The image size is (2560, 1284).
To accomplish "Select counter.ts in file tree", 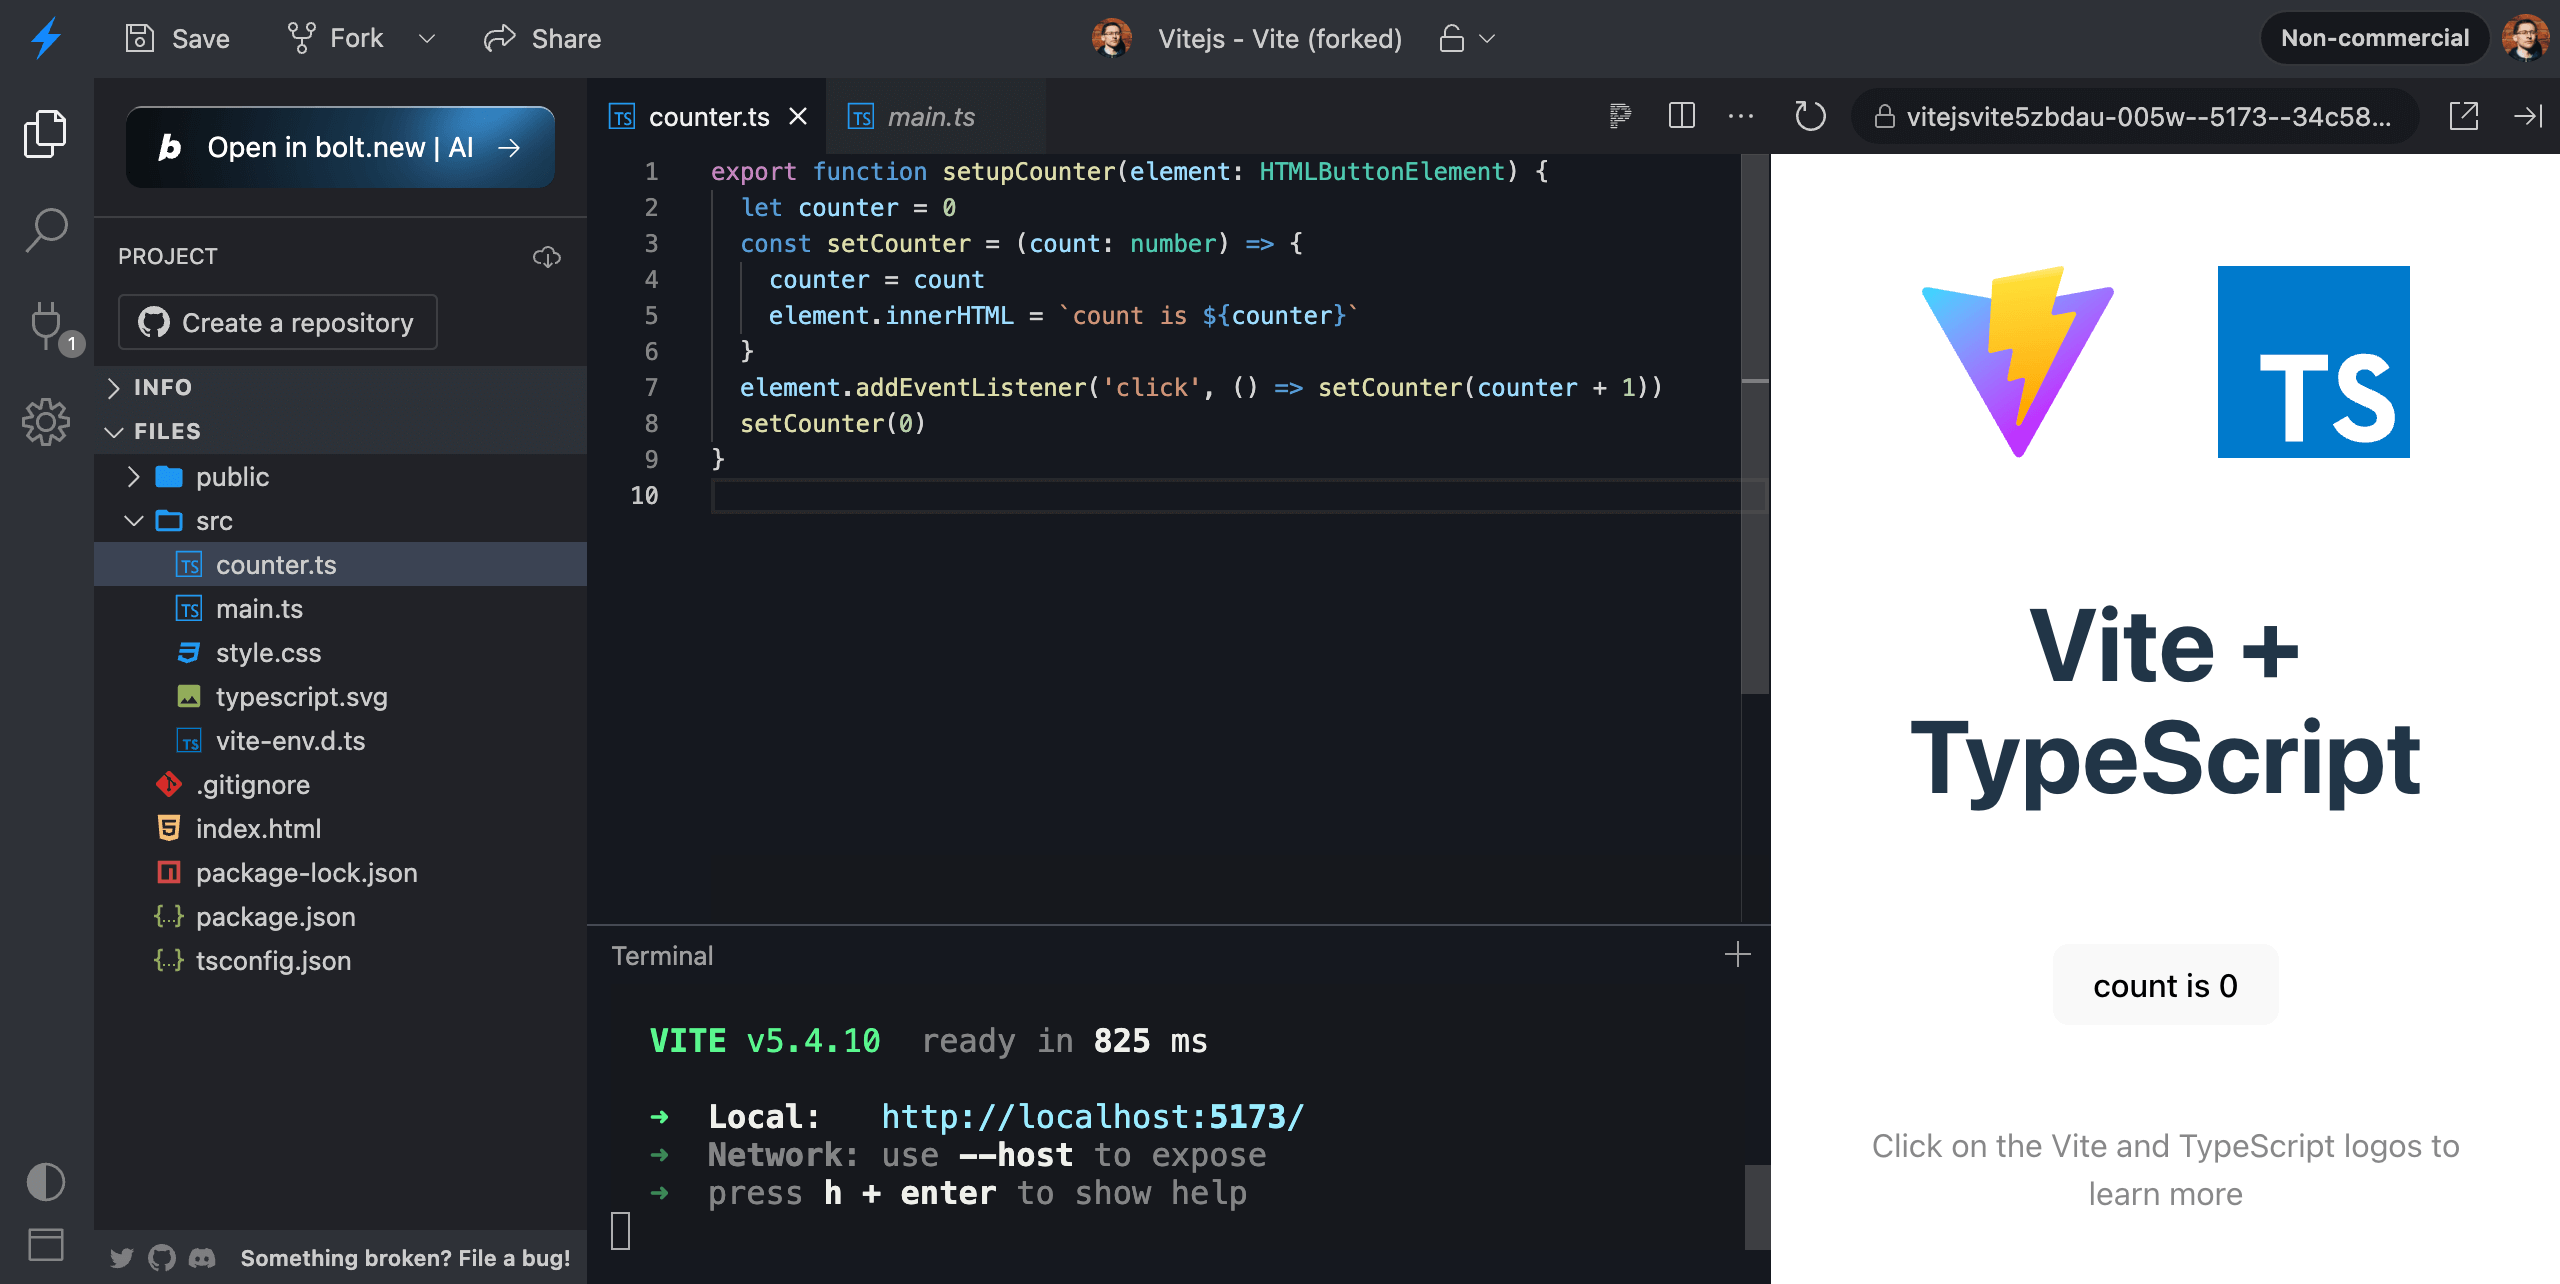I will pyautogui.click(x=340, y=564).
